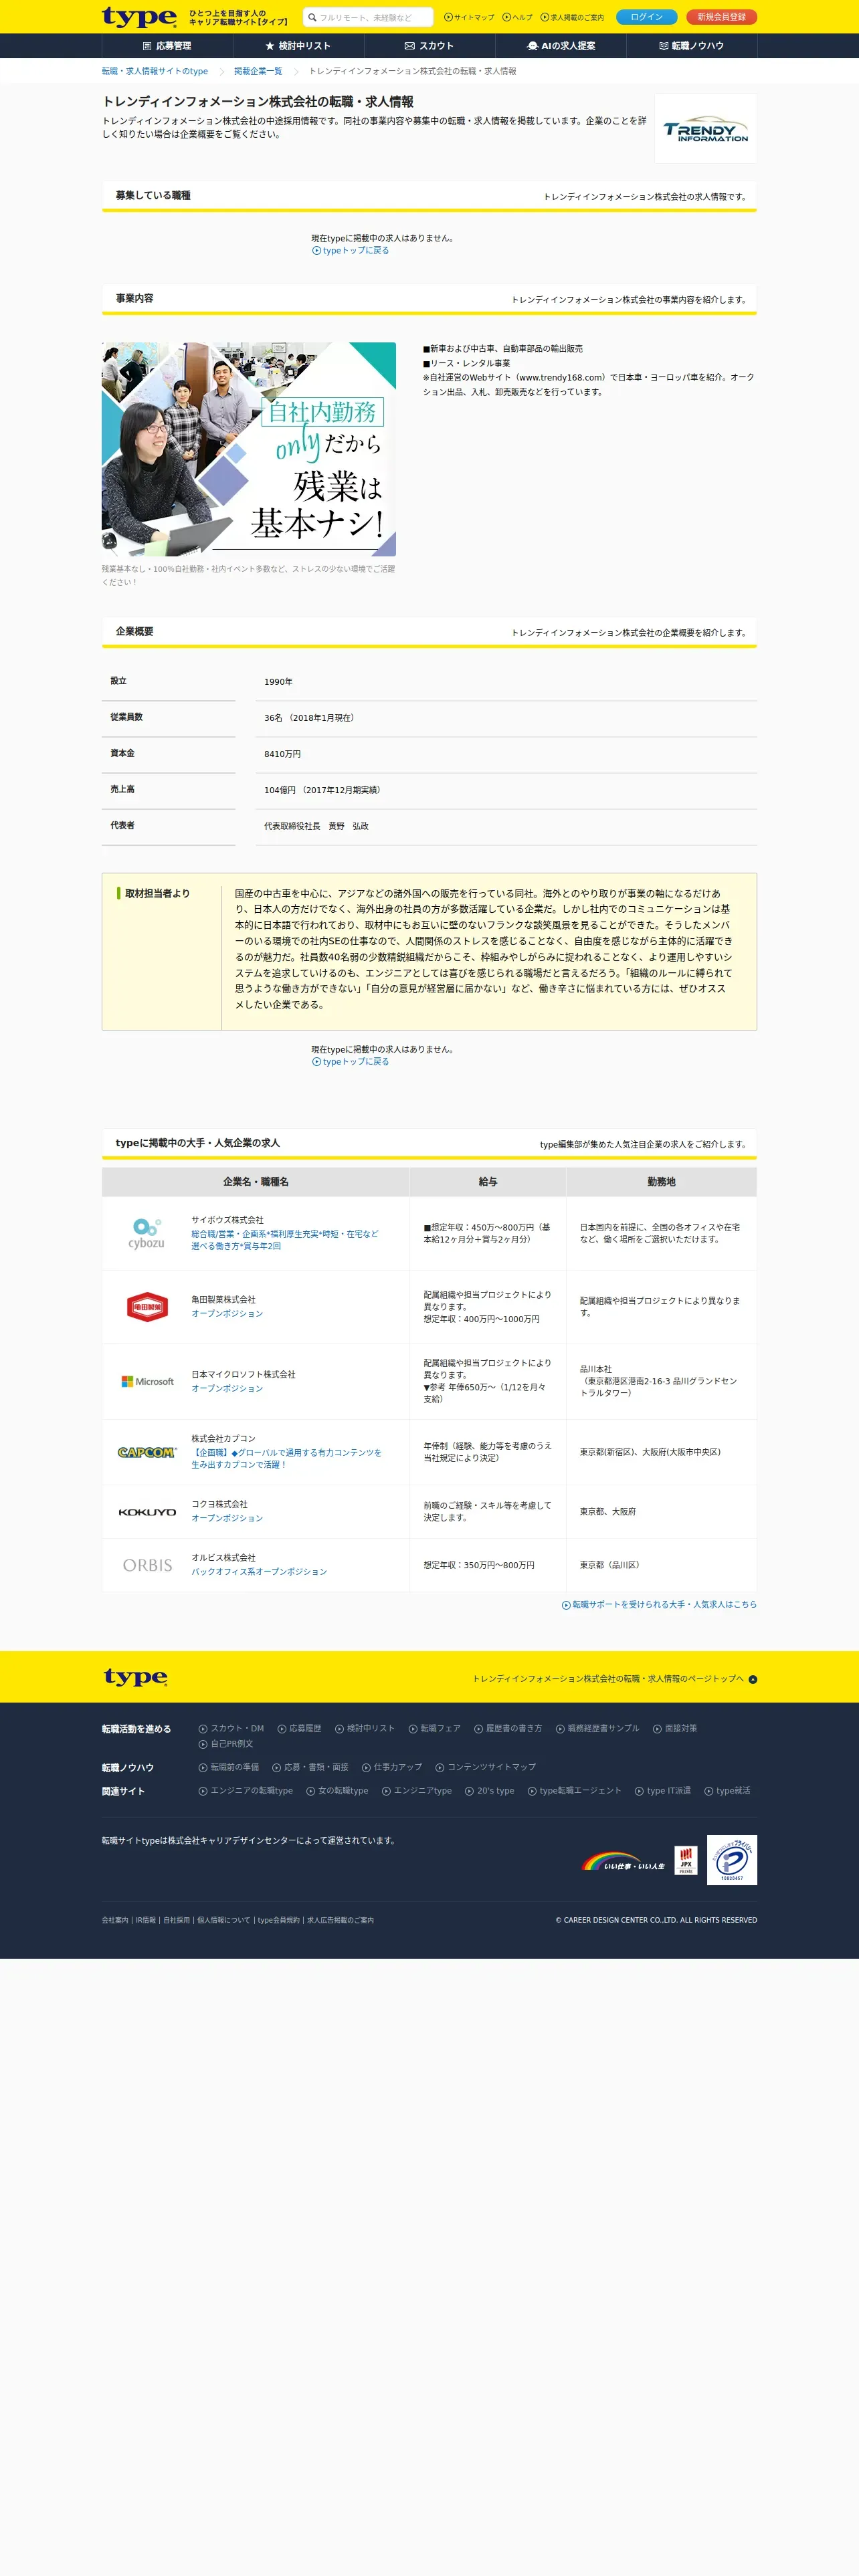Open the 会社案内 footer link
This screenshot has height=2576, width=859.
115,1920
